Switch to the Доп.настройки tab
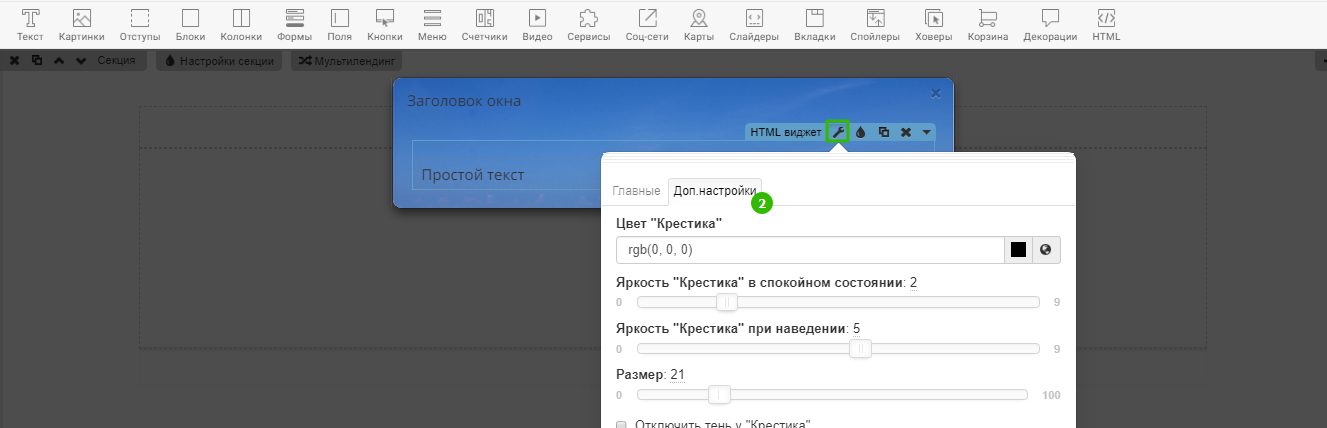1327x428 pixels. [714, 191]
